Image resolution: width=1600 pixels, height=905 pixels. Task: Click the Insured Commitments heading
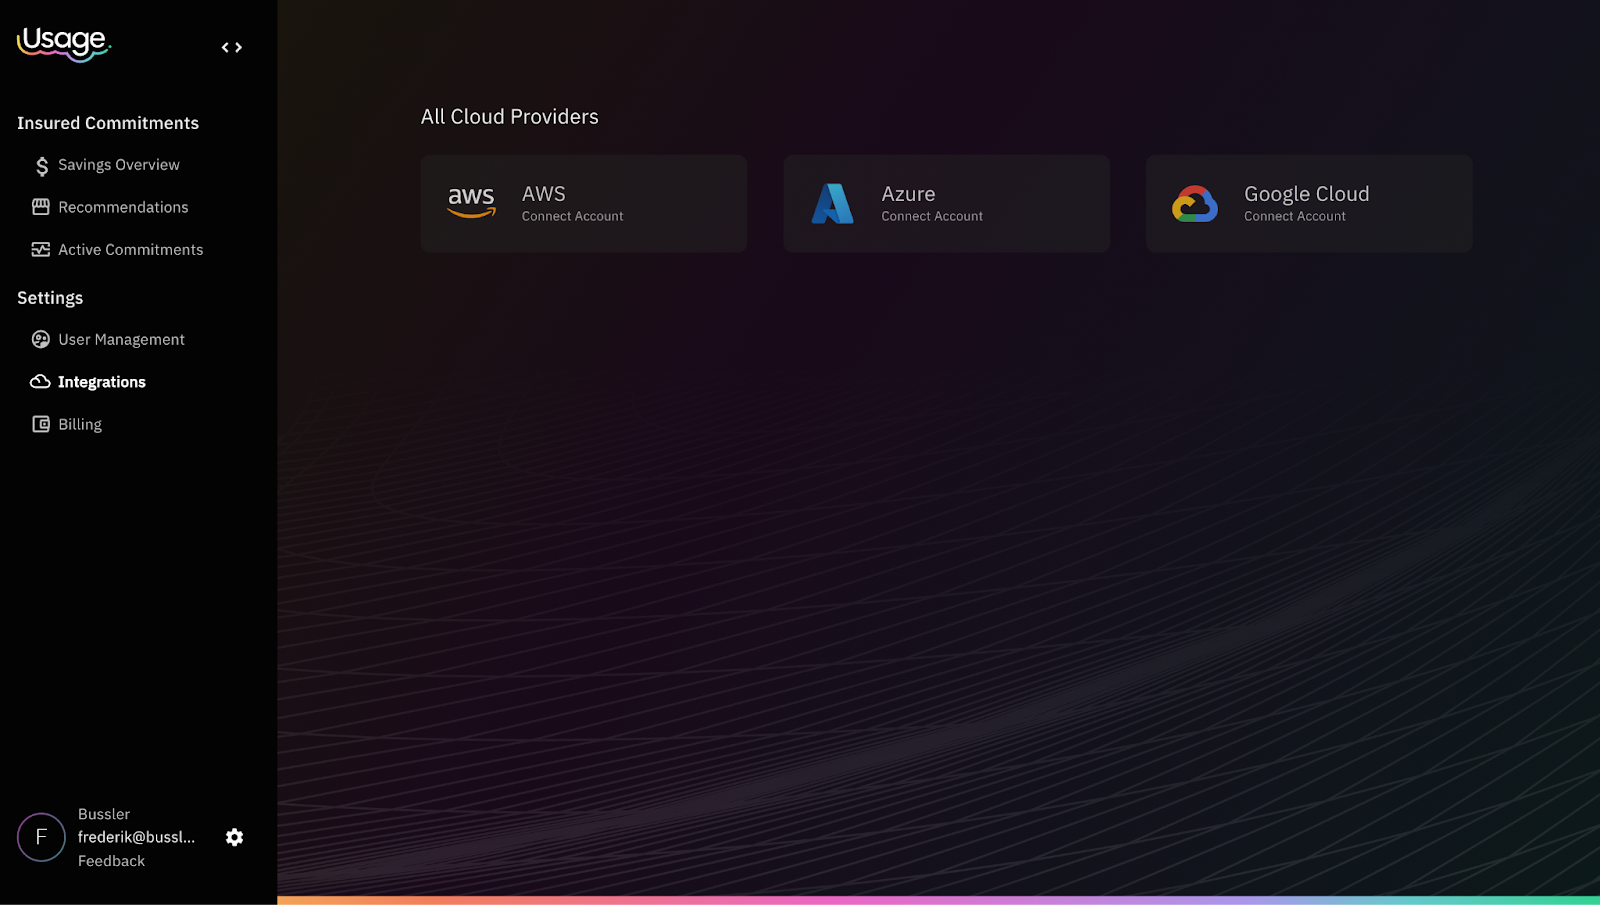(108, 123)
